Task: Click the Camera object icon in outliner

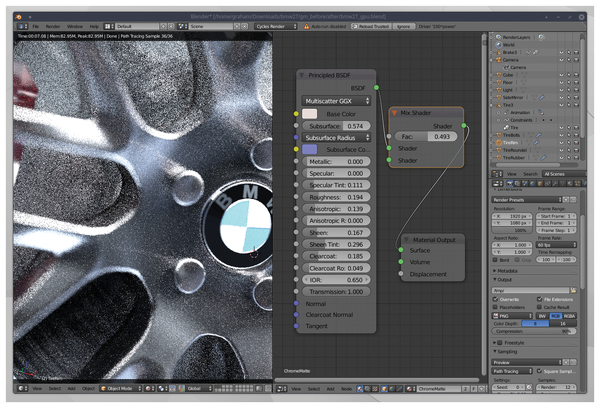Action: (x=499, y=60)
